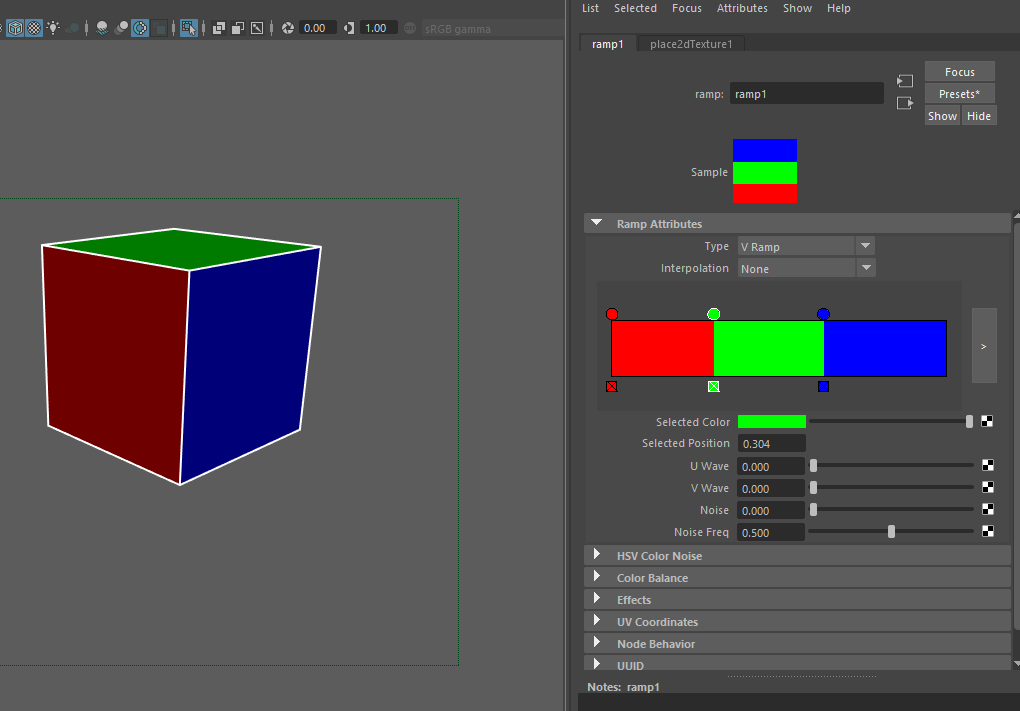1020x711 pixels.
Task: Open the ramp Type dropdown
Action: click(x=806, y=246)
